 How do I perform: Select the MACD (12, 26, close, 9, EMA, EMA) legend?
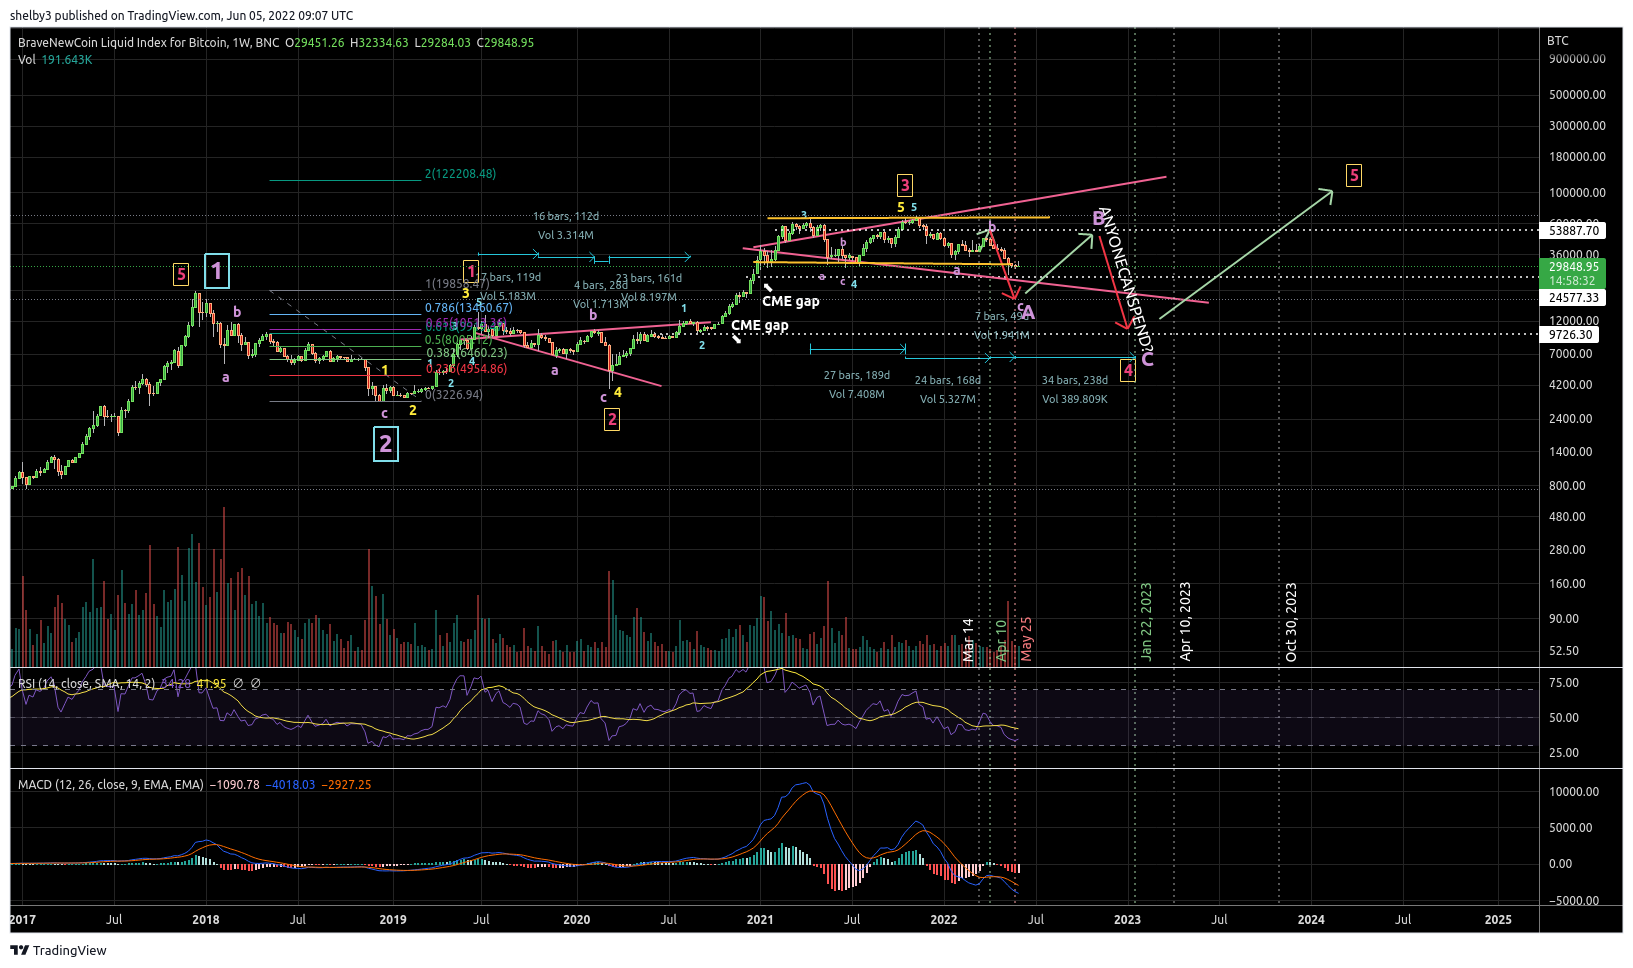[x=110, y=785]
